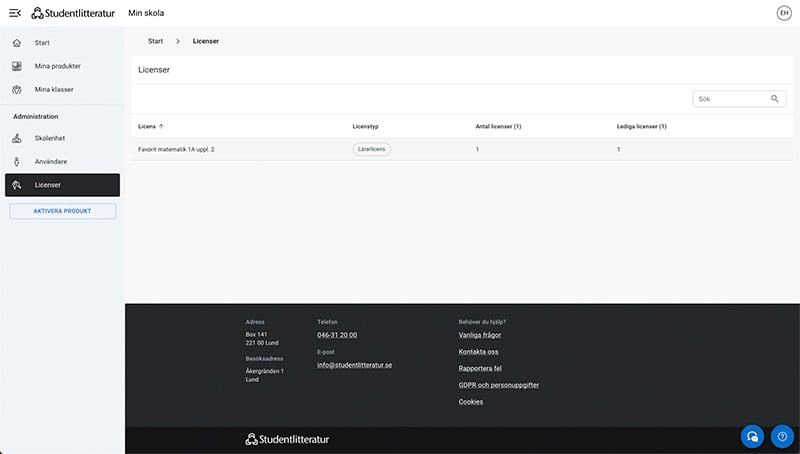Select the Licenser icon in sidebar
This screenshot has height=454, width=800.
(x=17, y=185)
